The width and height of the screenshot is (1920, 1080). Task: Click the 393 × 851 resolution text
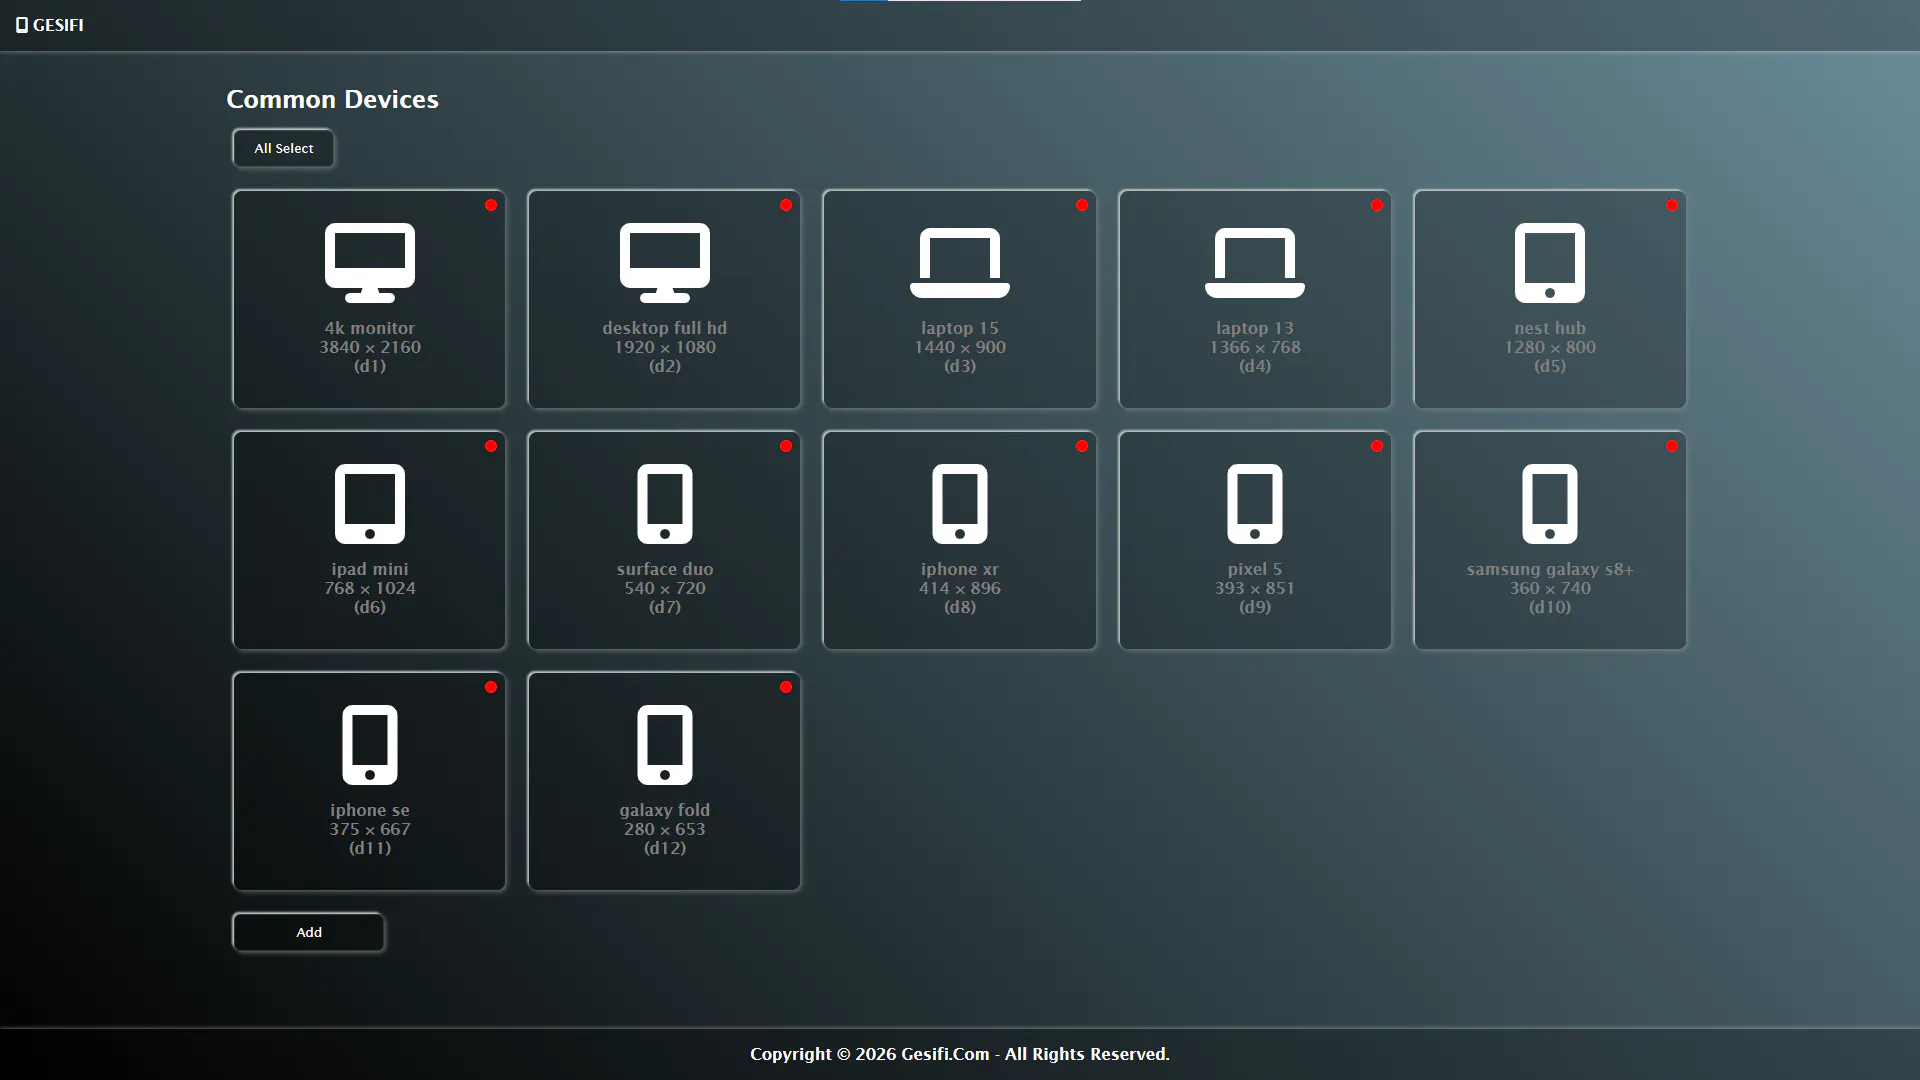tap(1255, 588)
